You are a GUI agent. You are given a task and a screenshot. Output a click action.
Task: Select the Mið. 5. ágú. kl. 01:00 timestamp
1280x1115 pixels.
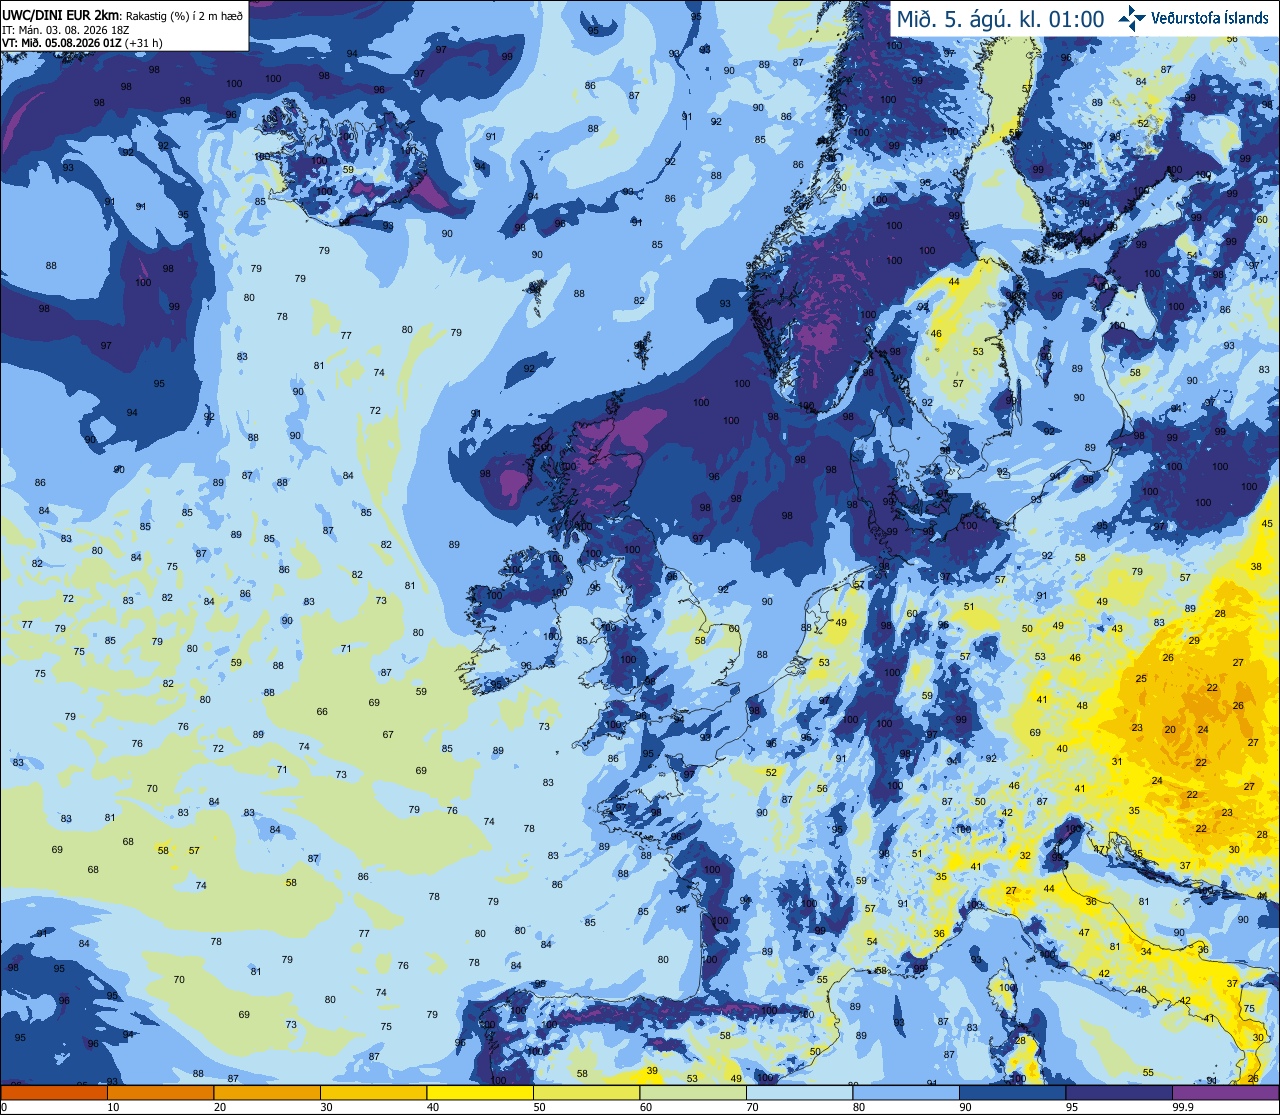click(x=1000, y=18)
